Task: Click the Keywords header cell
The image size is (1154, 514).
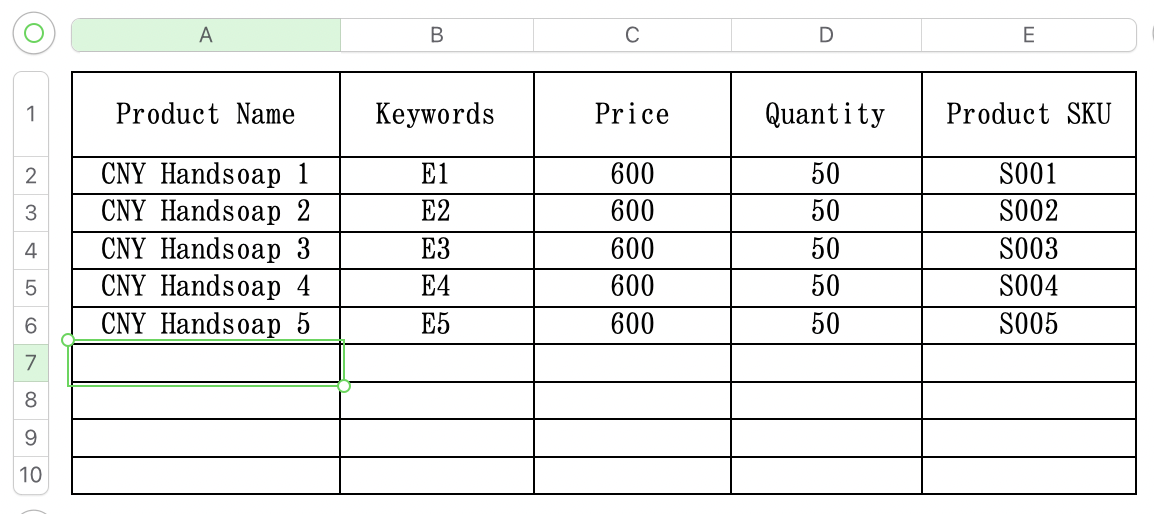Action: (x=437, y=114)
